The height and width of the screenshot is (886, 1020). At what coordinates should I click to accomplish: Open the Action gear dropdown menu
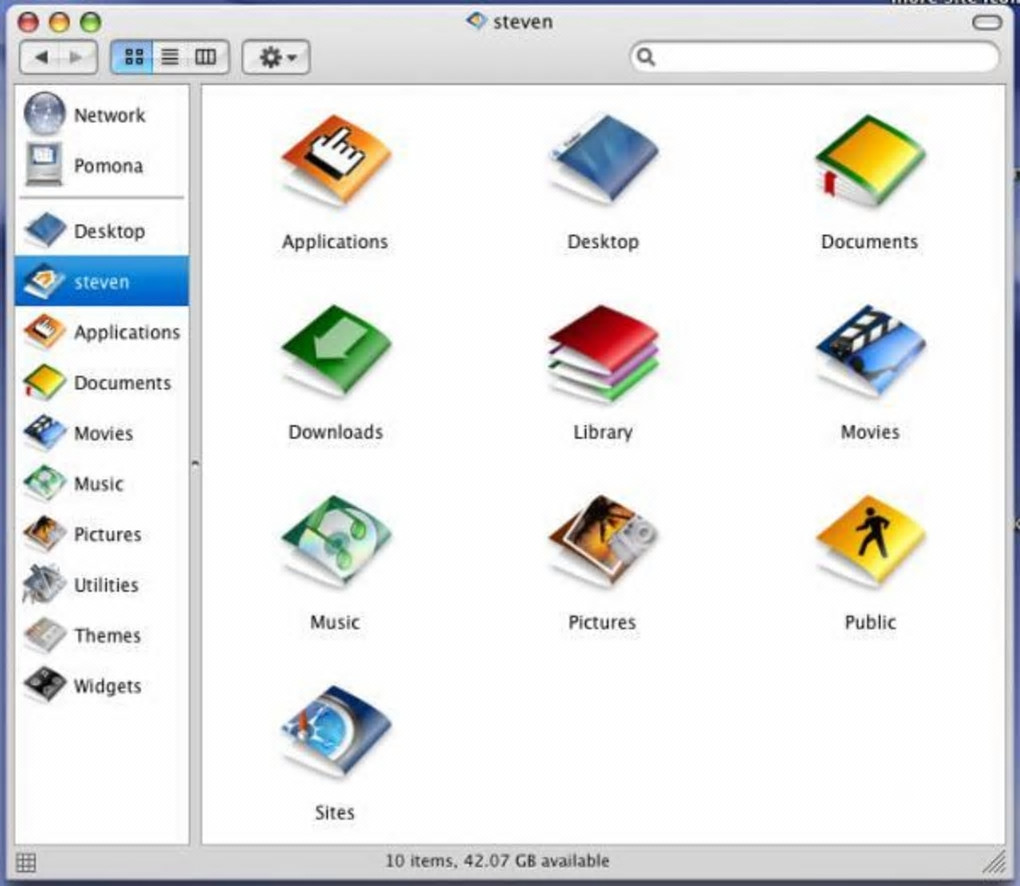276,57
